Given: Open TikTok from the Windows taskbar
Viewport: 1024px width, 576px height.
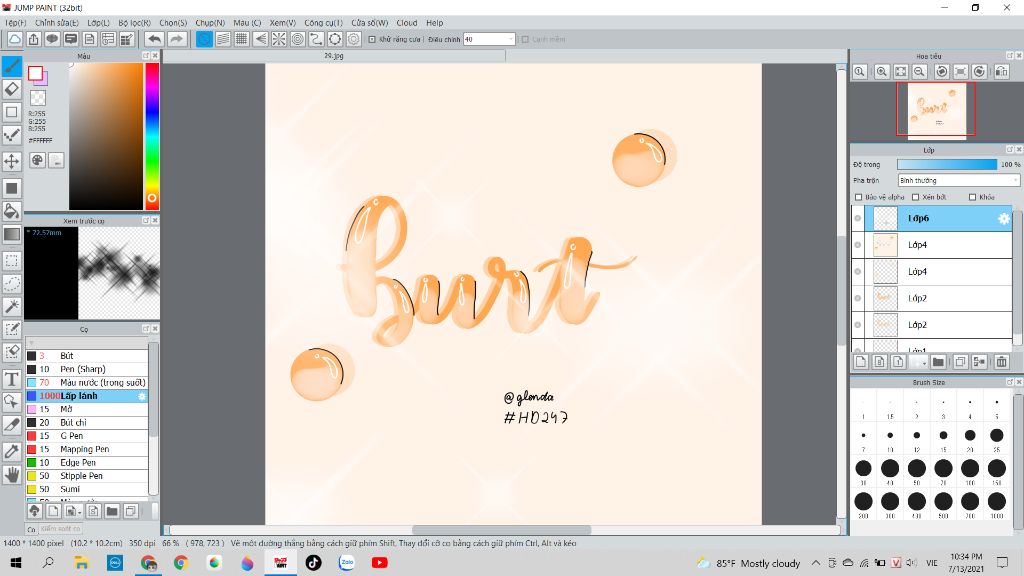Looking at the screenshot, I should 313,562.
